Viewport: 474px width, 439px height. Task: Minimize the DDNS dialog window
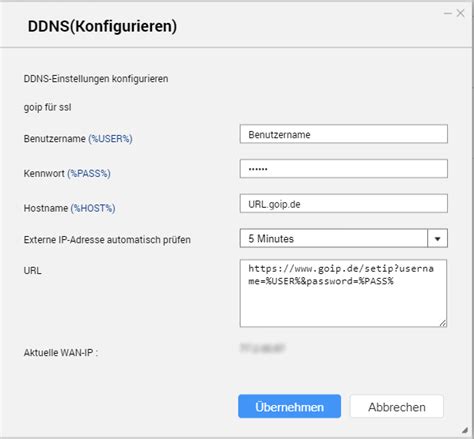[x=448, y=13]
